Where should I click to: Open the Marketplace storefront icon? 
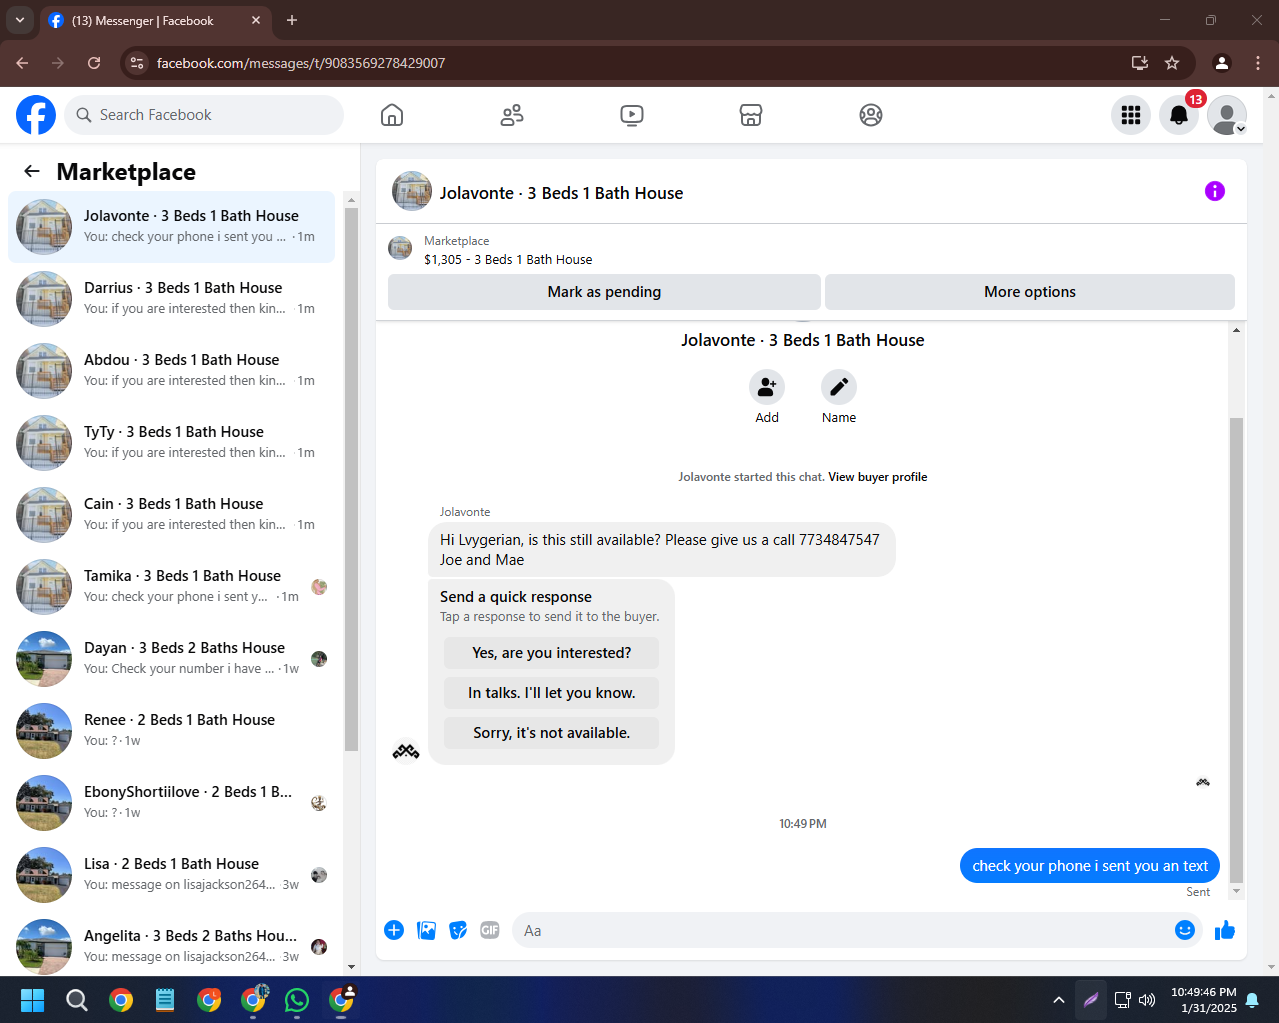(751, 115)
